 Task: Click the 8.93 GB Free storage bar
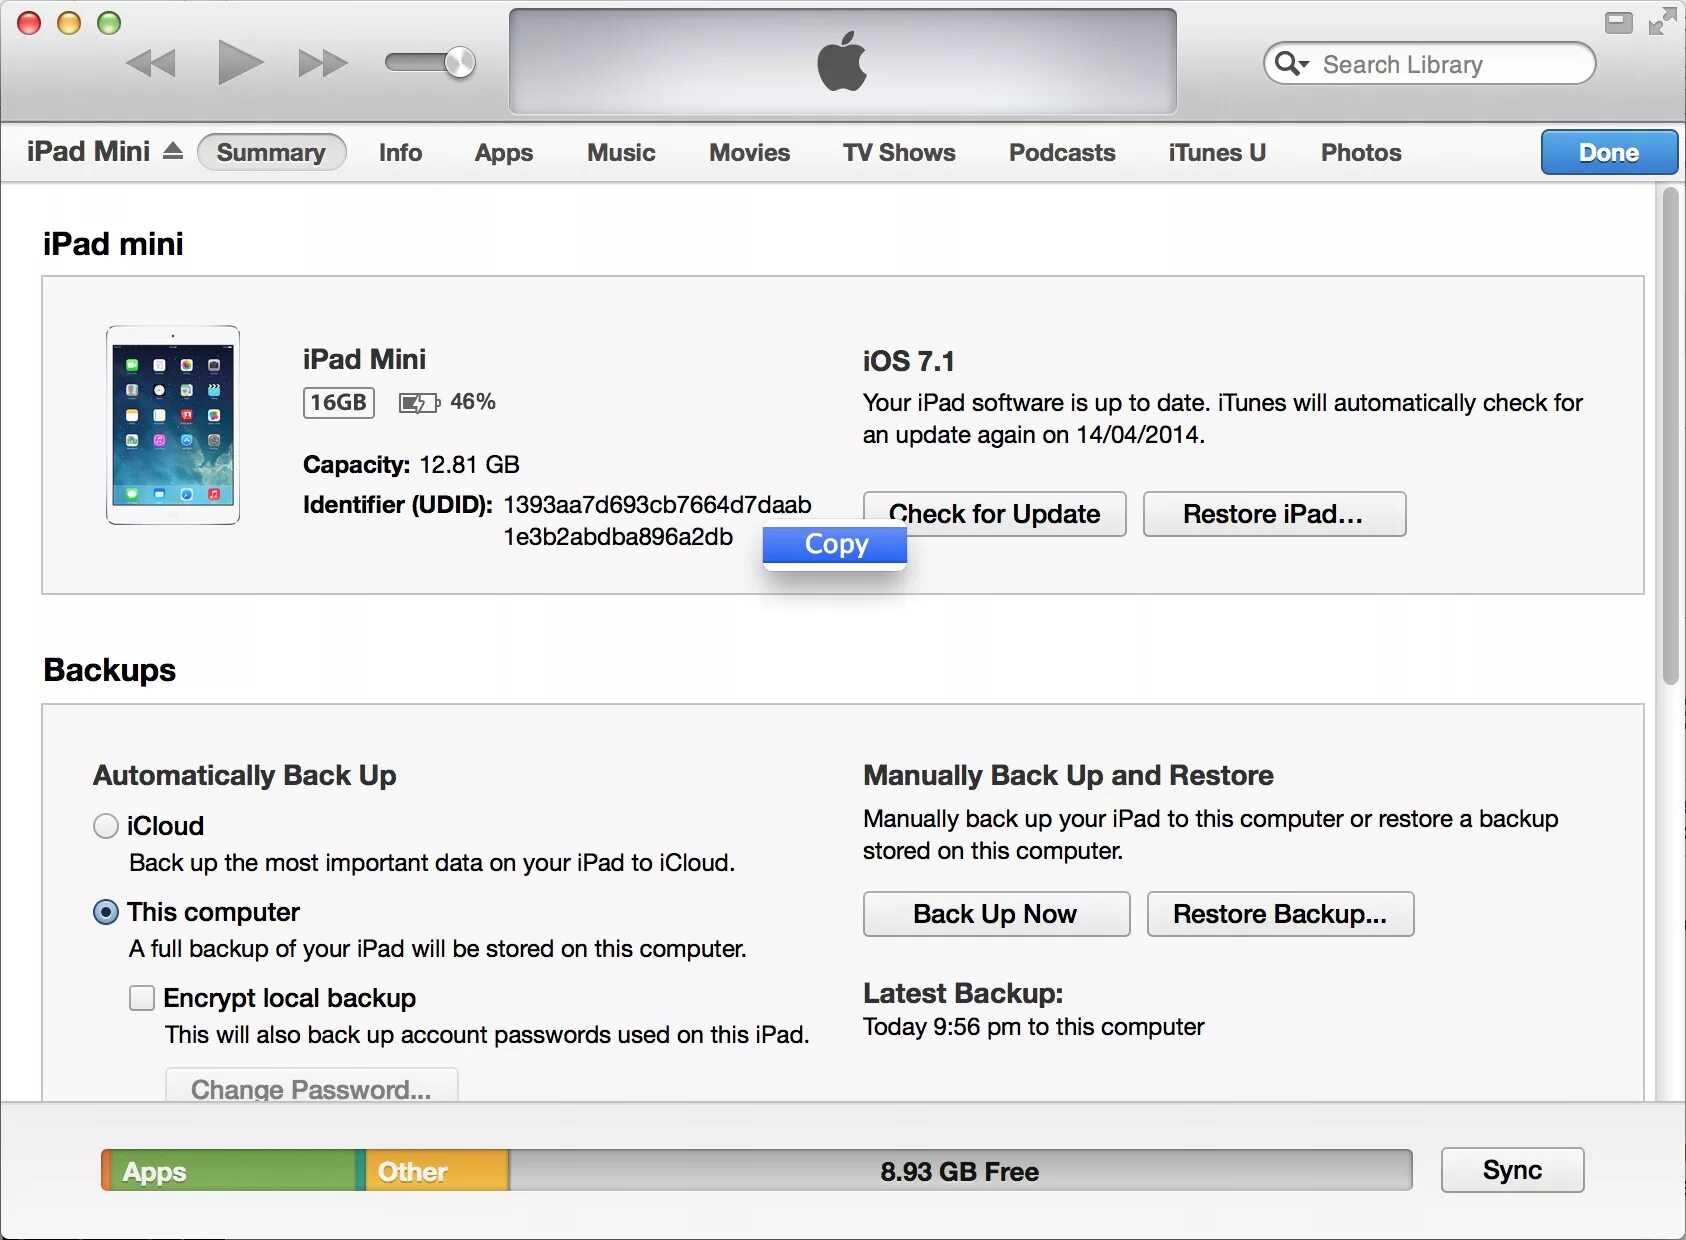point(960,1170)
